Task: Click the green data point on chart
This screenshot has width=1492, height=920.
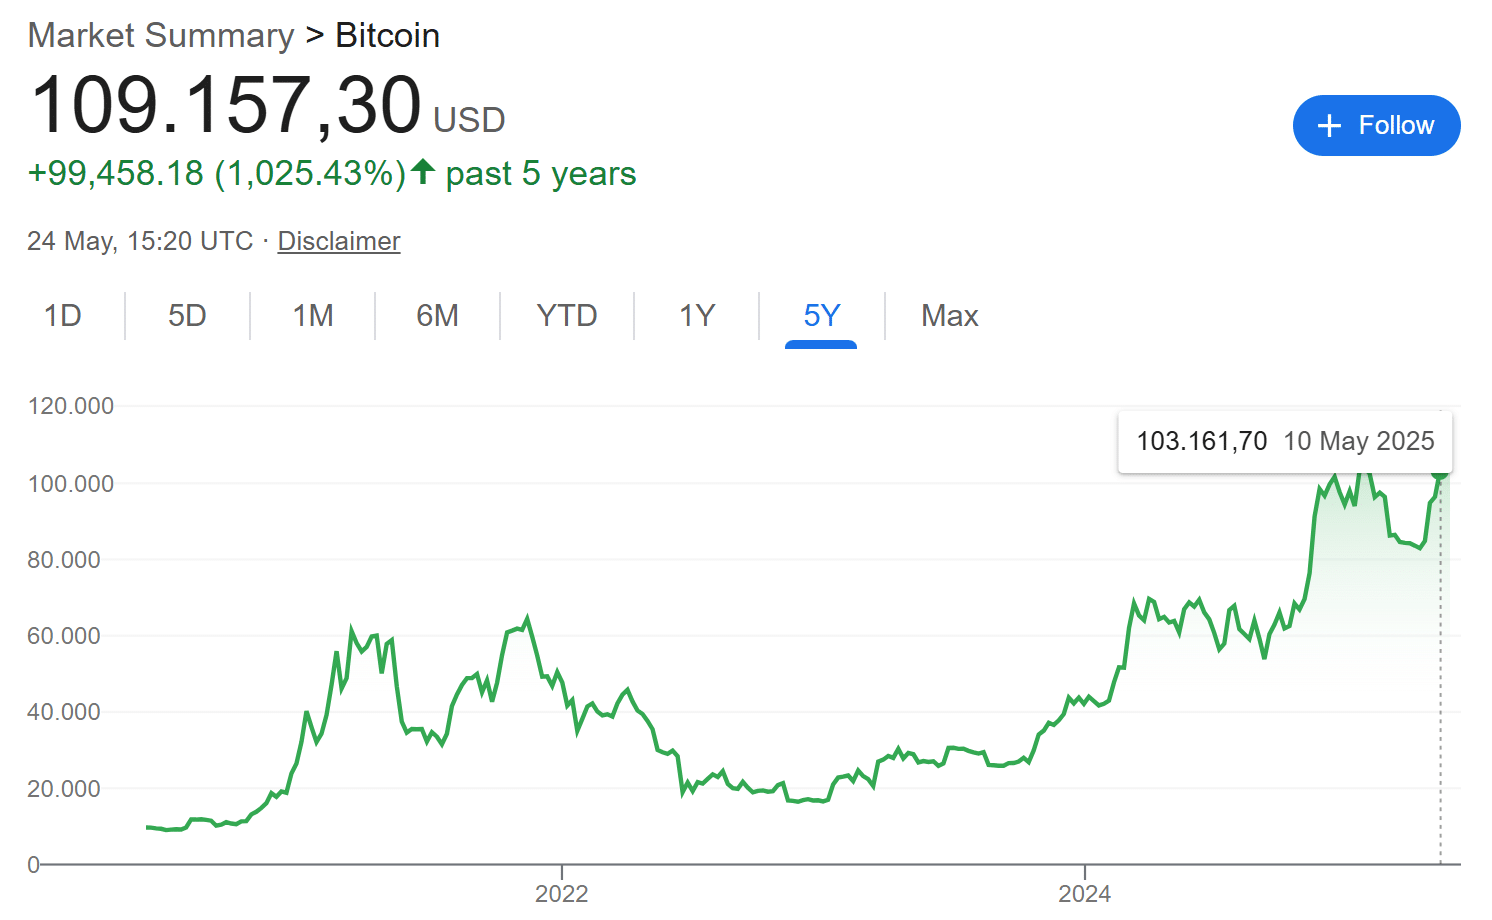Action: click(x=1440, y=474)
